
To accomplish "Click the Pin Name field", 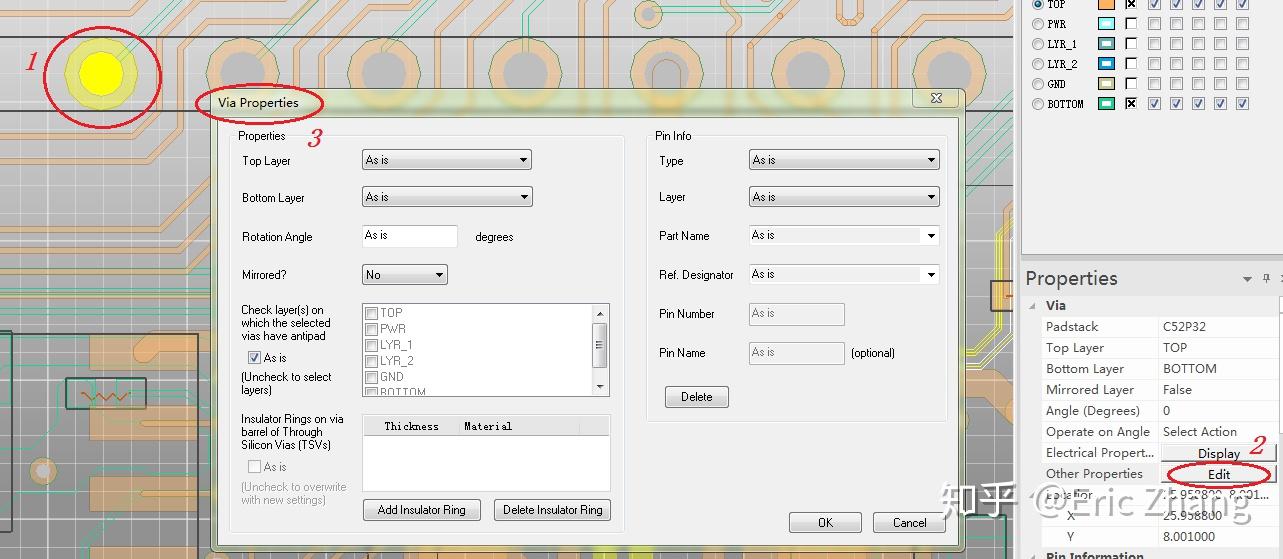I will 797,353.
